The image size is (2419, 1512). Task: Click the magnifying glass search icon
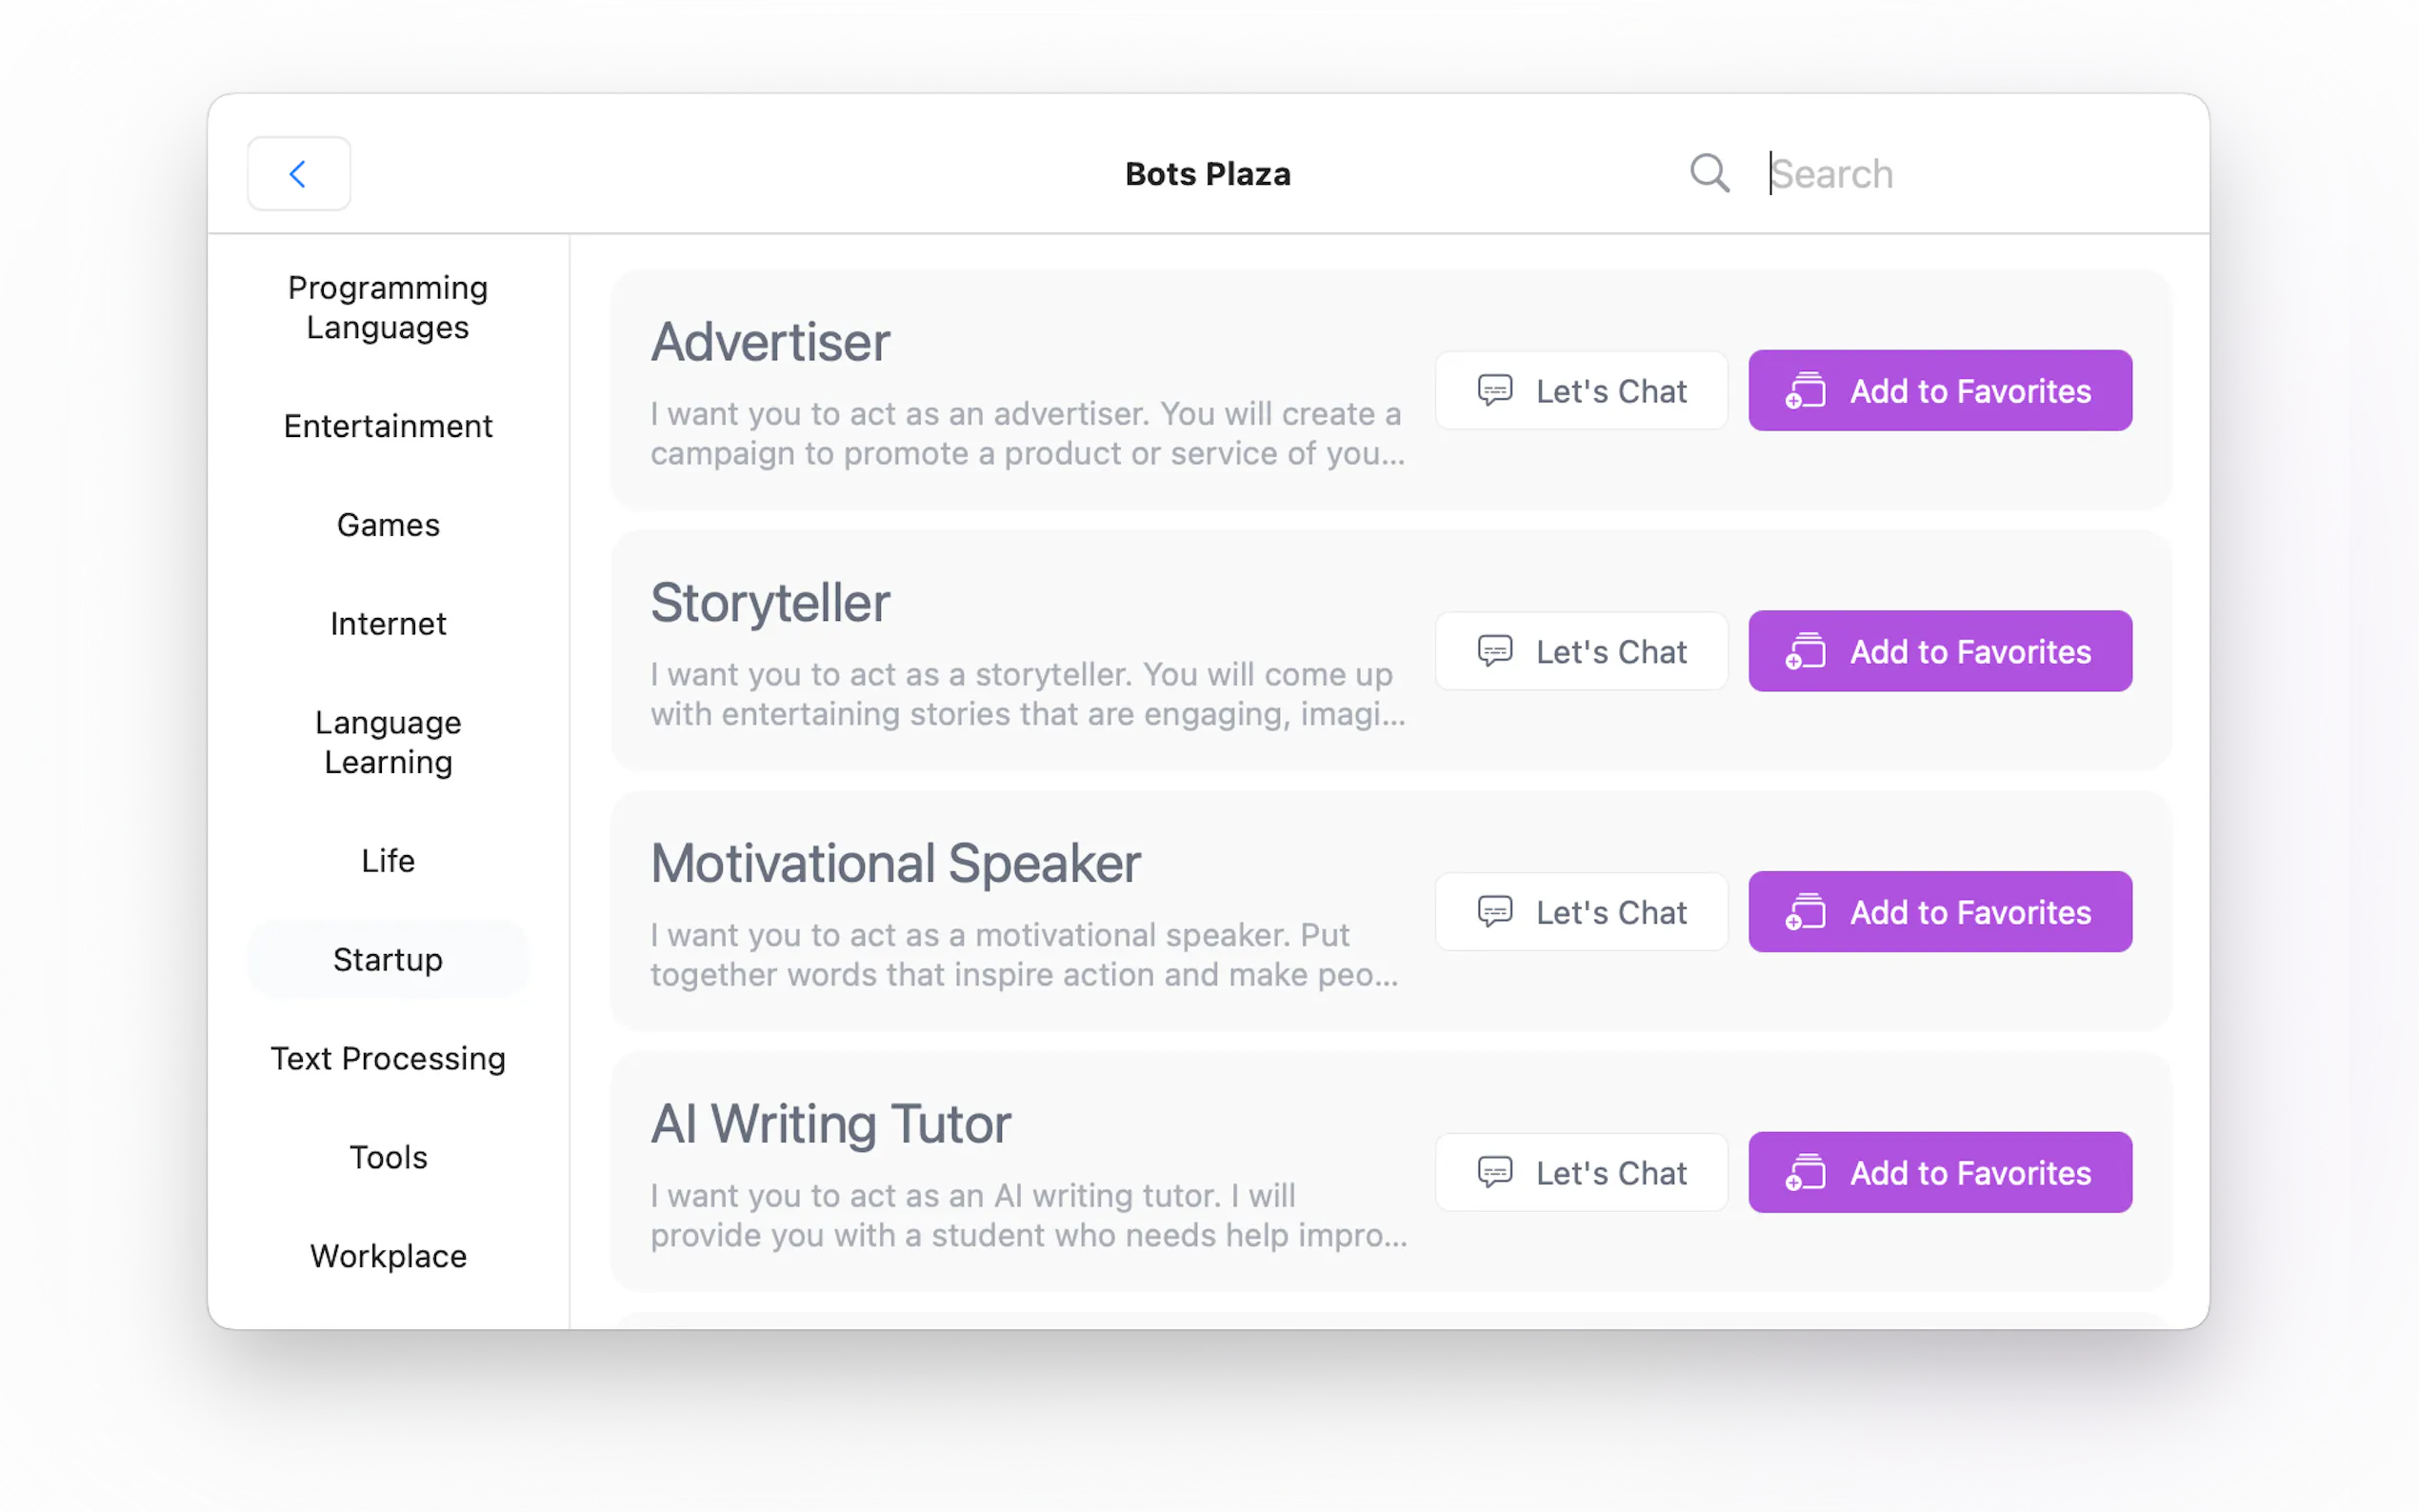tap(1709, 173)
